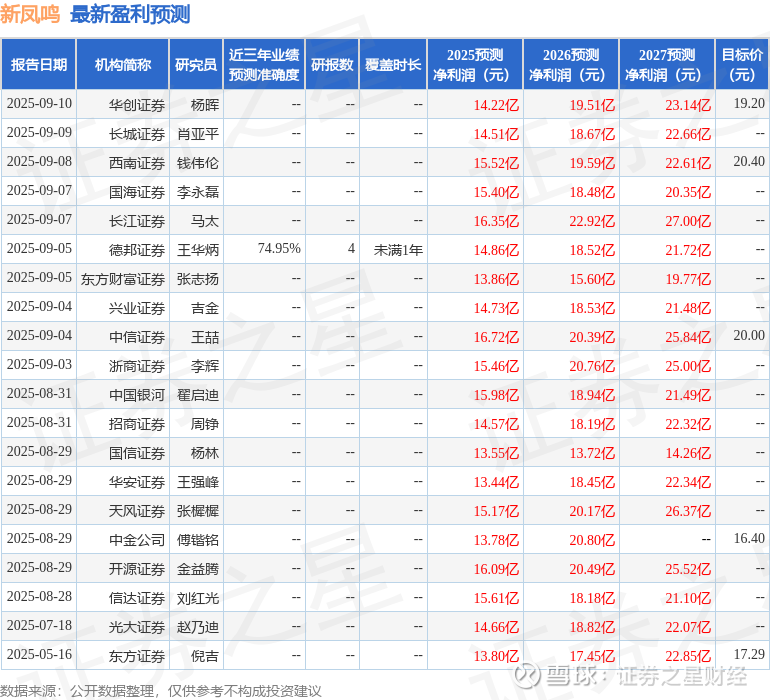This screenshot has width=770, height=700.
Task: Click analyst name 肖亚平
Action: [198, 134]
